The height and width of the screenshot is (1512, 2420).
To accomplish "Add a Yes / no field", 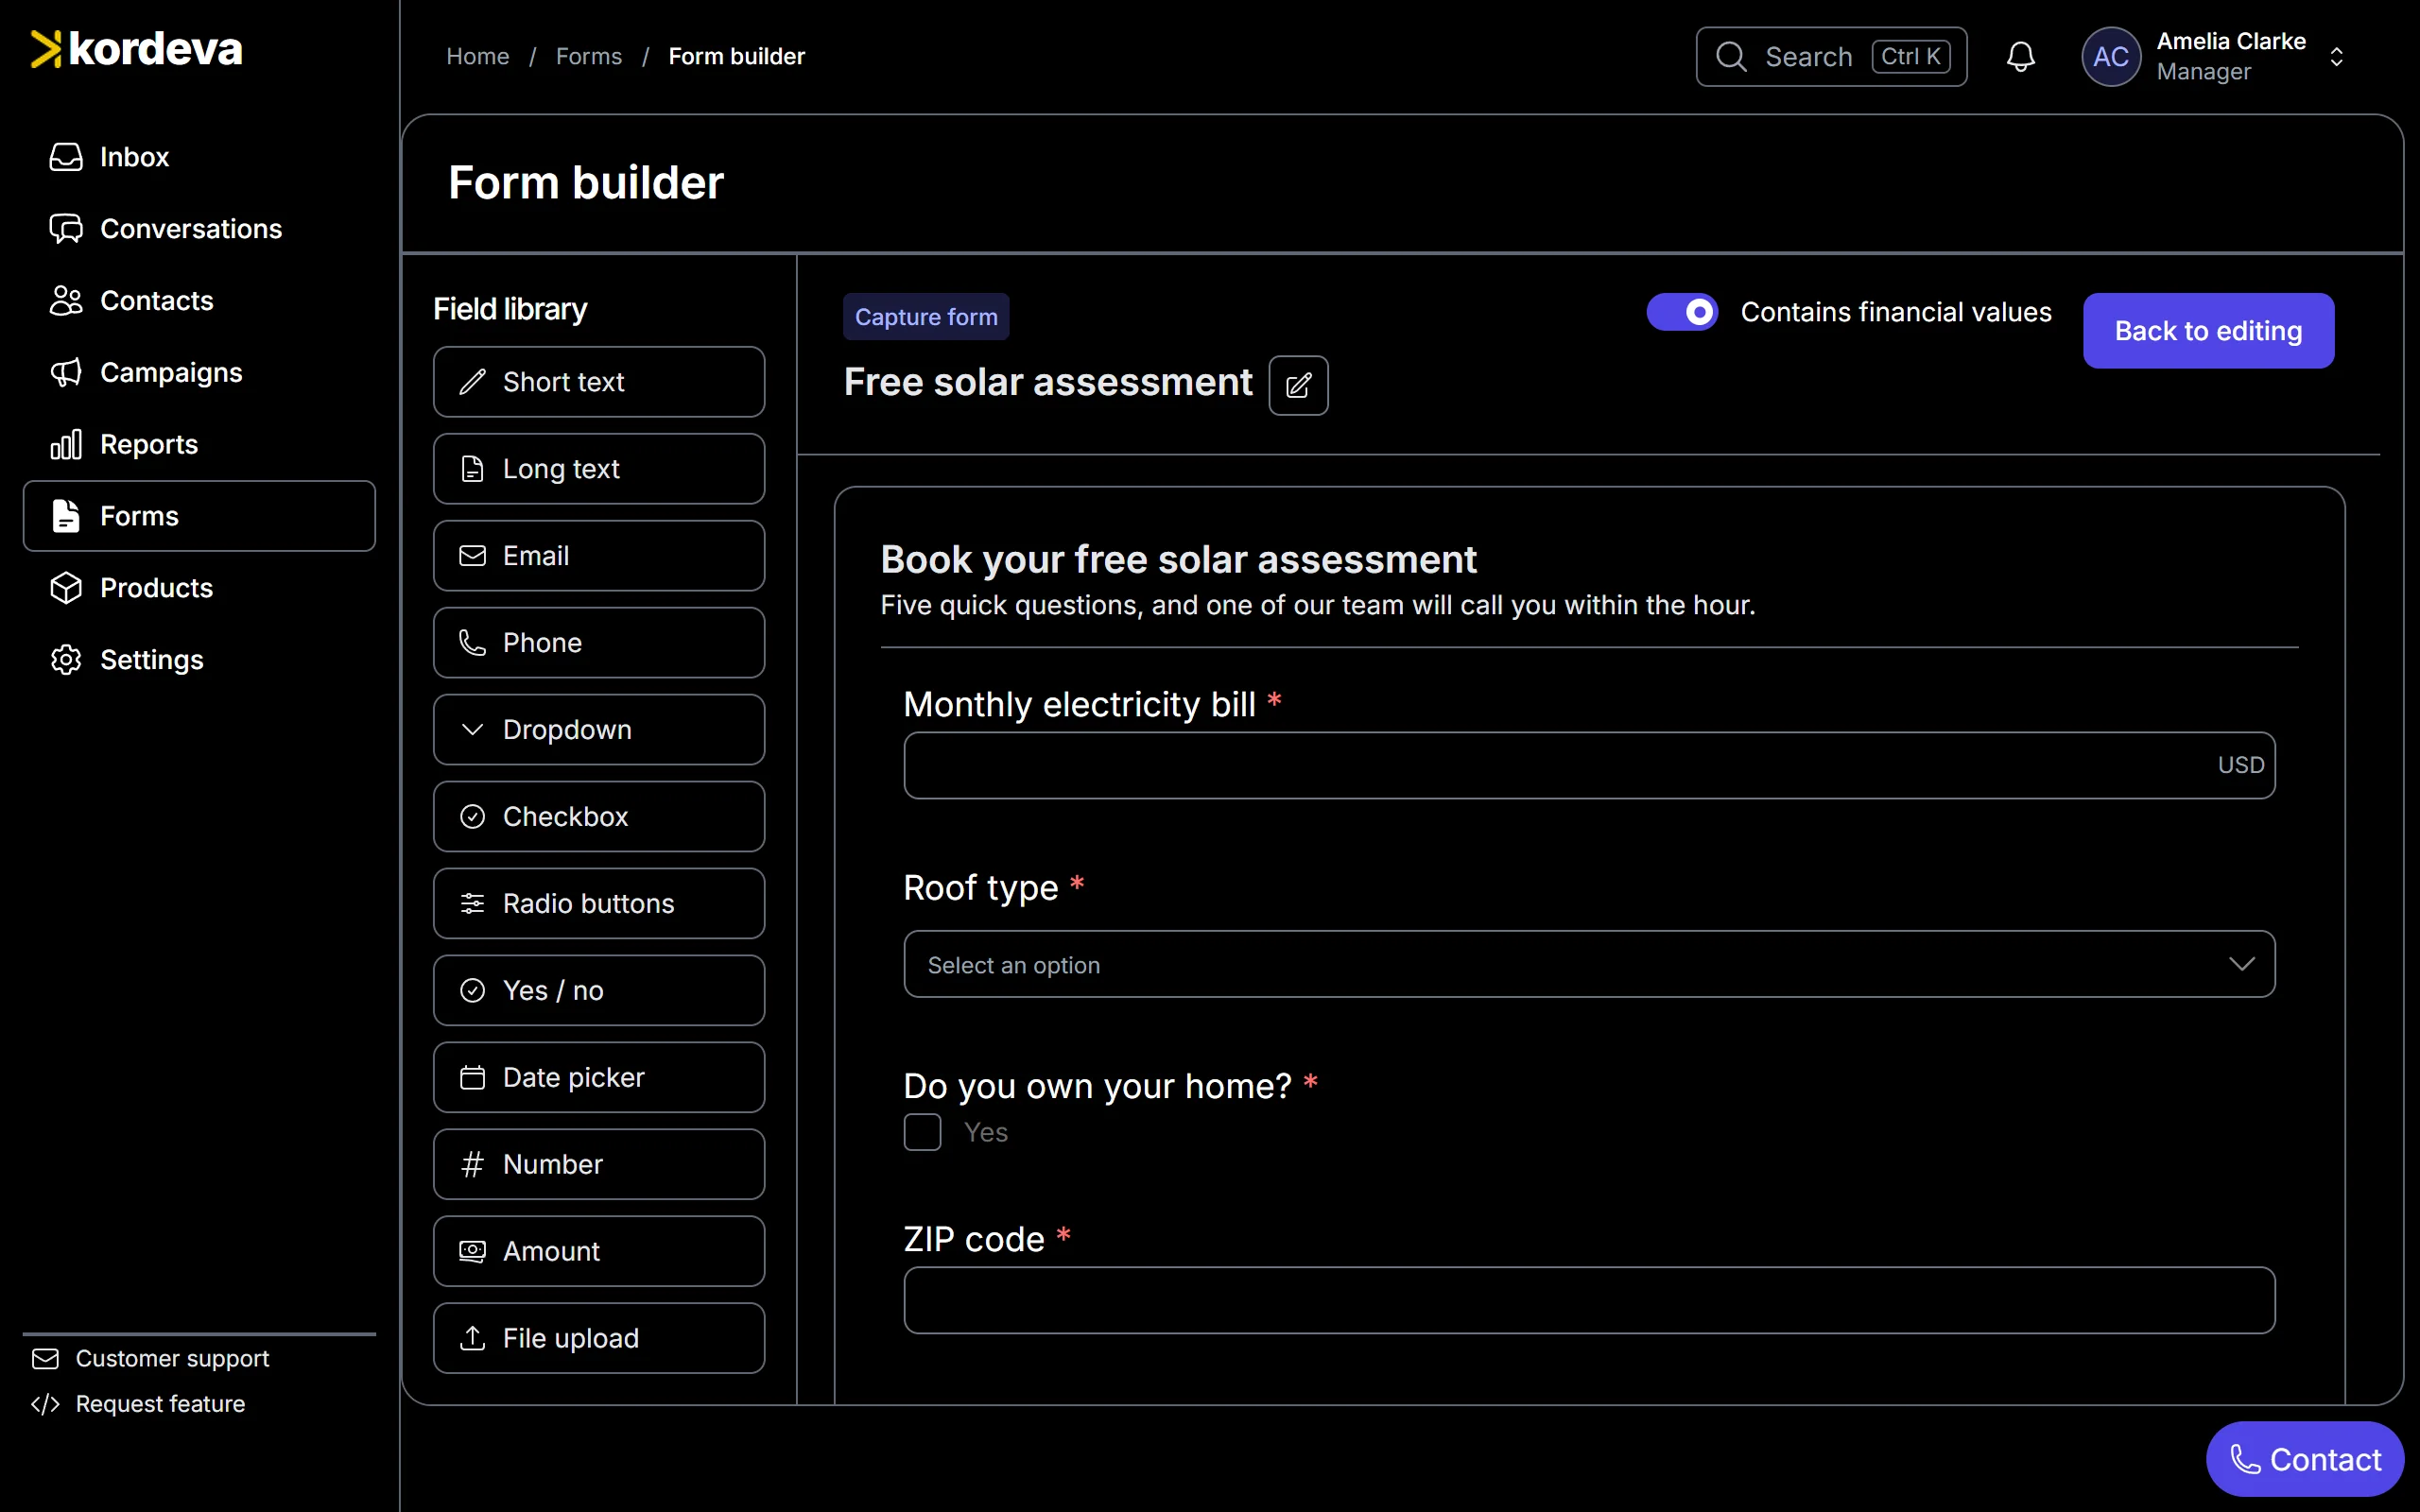I will pyautogui.click(x=599, y=990).
